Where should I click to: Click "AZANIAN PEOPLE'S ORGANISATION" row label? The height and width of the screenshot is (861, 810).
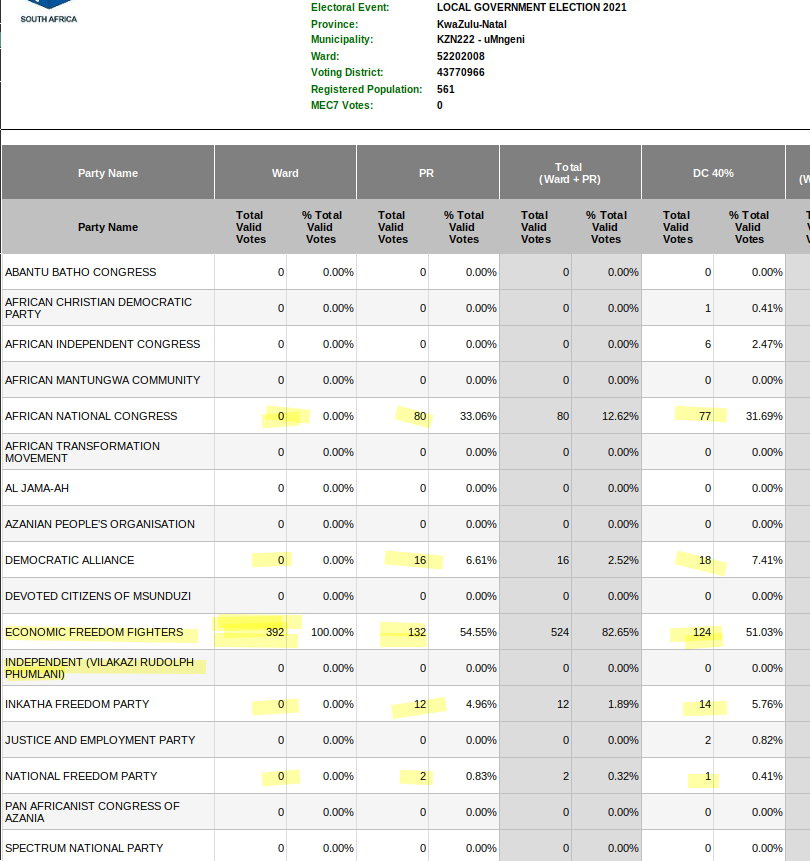(100, 524)
